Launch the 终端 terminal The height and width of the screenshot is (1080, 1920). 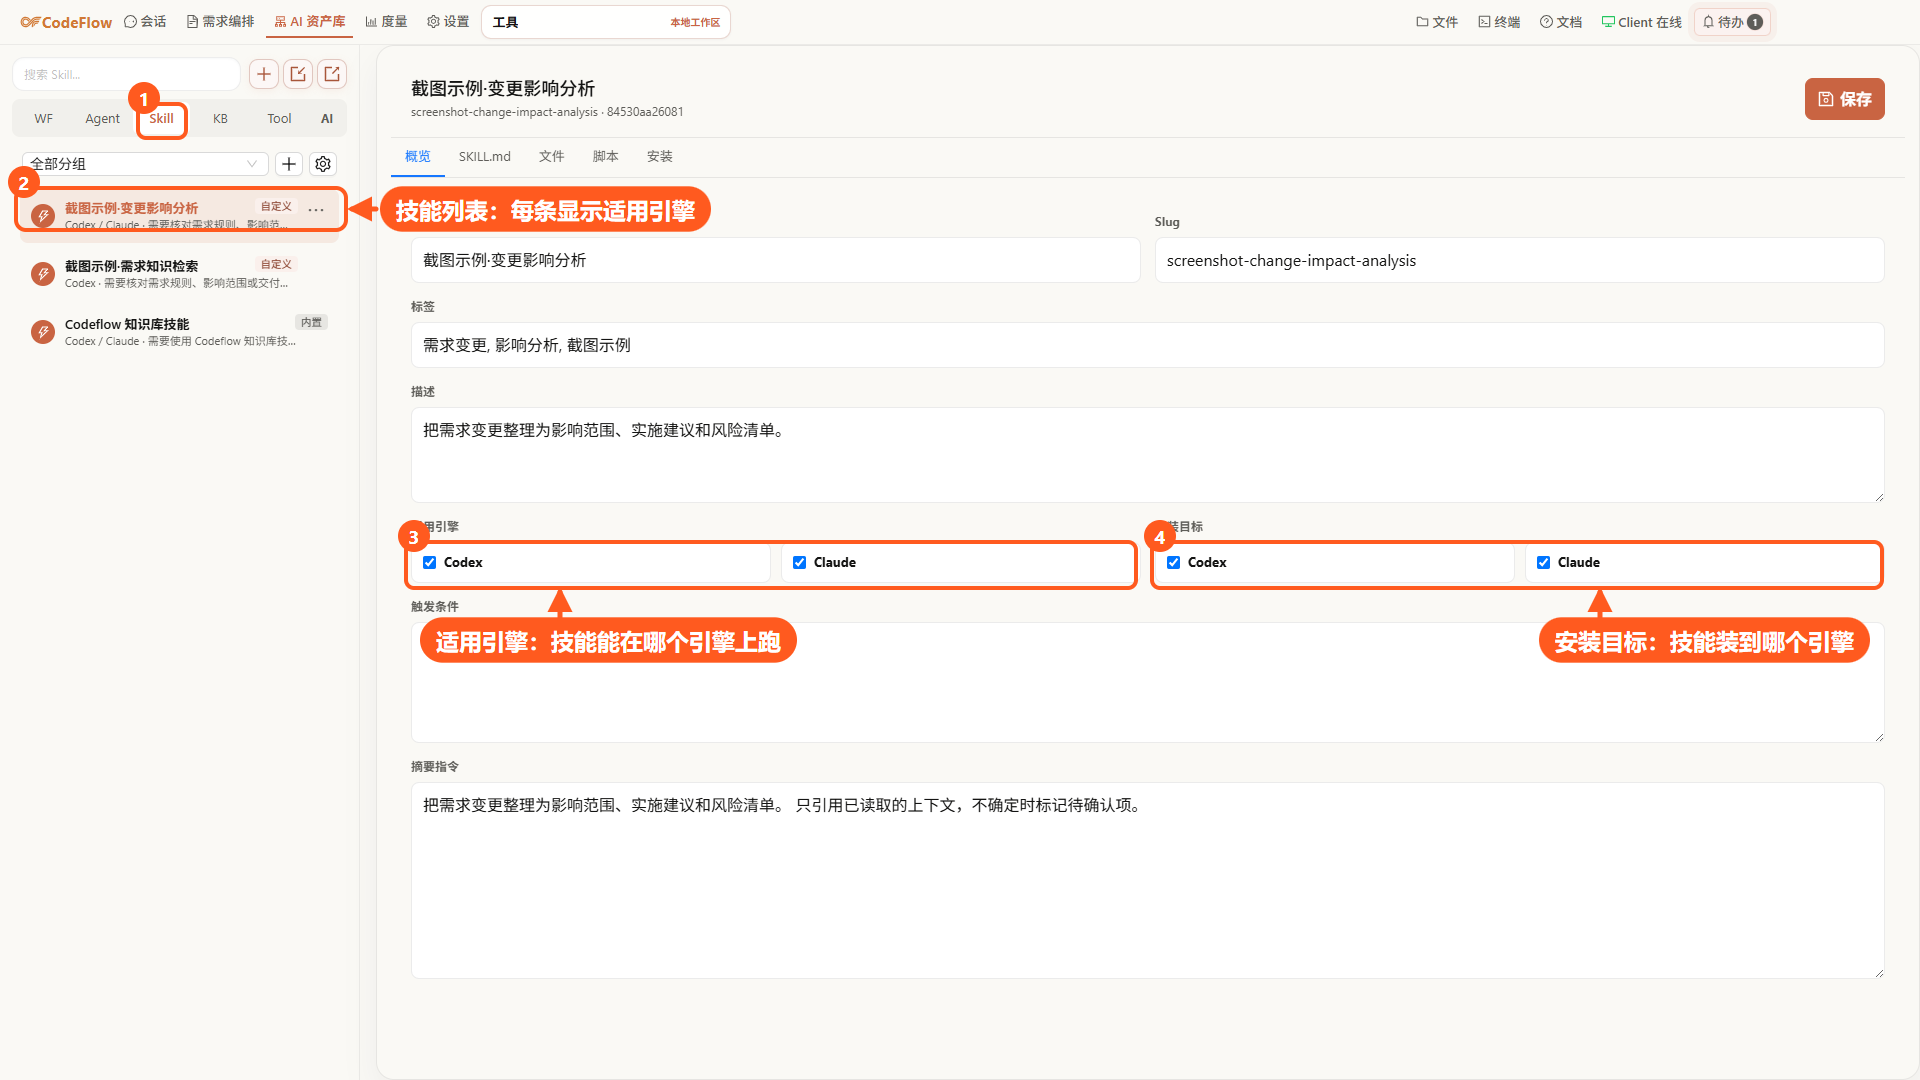(1499, 22)
